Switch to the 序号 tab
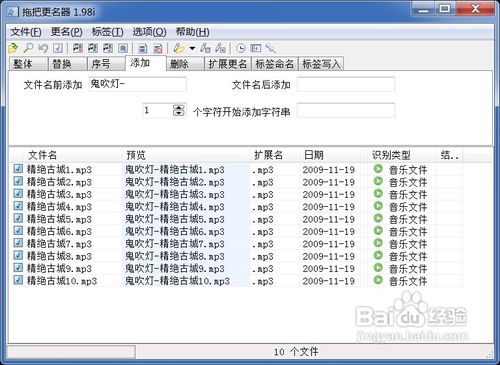The height and width of the screenshot is (365, 500). click(107, 64)
